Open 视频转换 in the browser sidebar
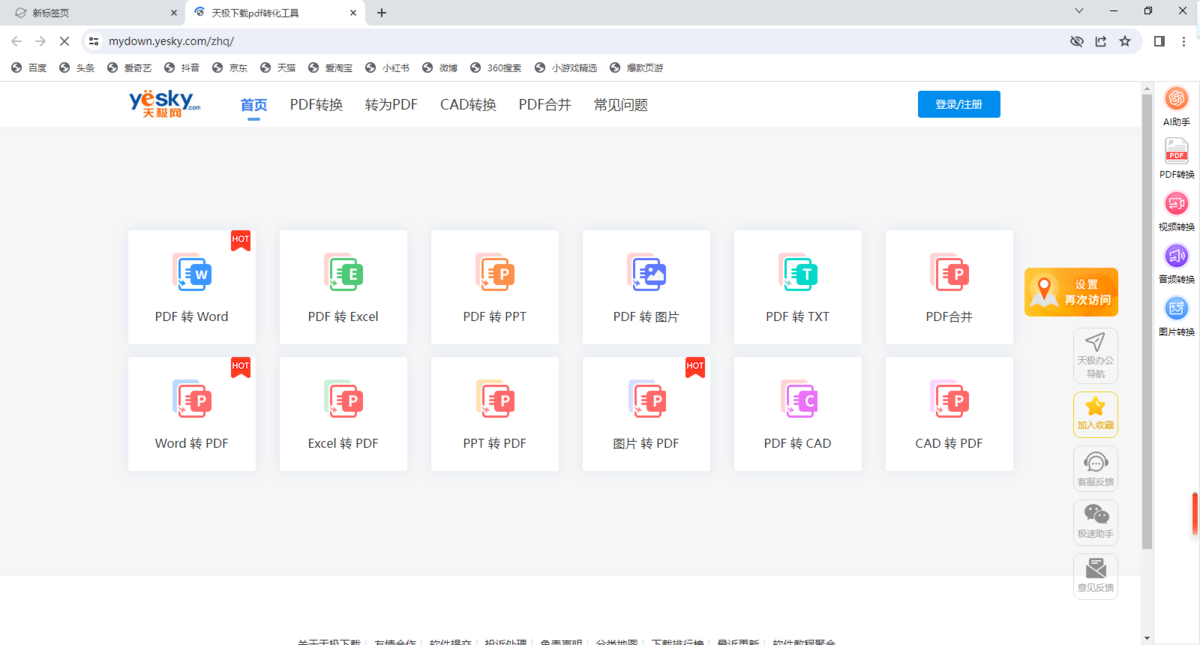The width and height of the screenshot is (1200, 645). tap(1176, 203)
